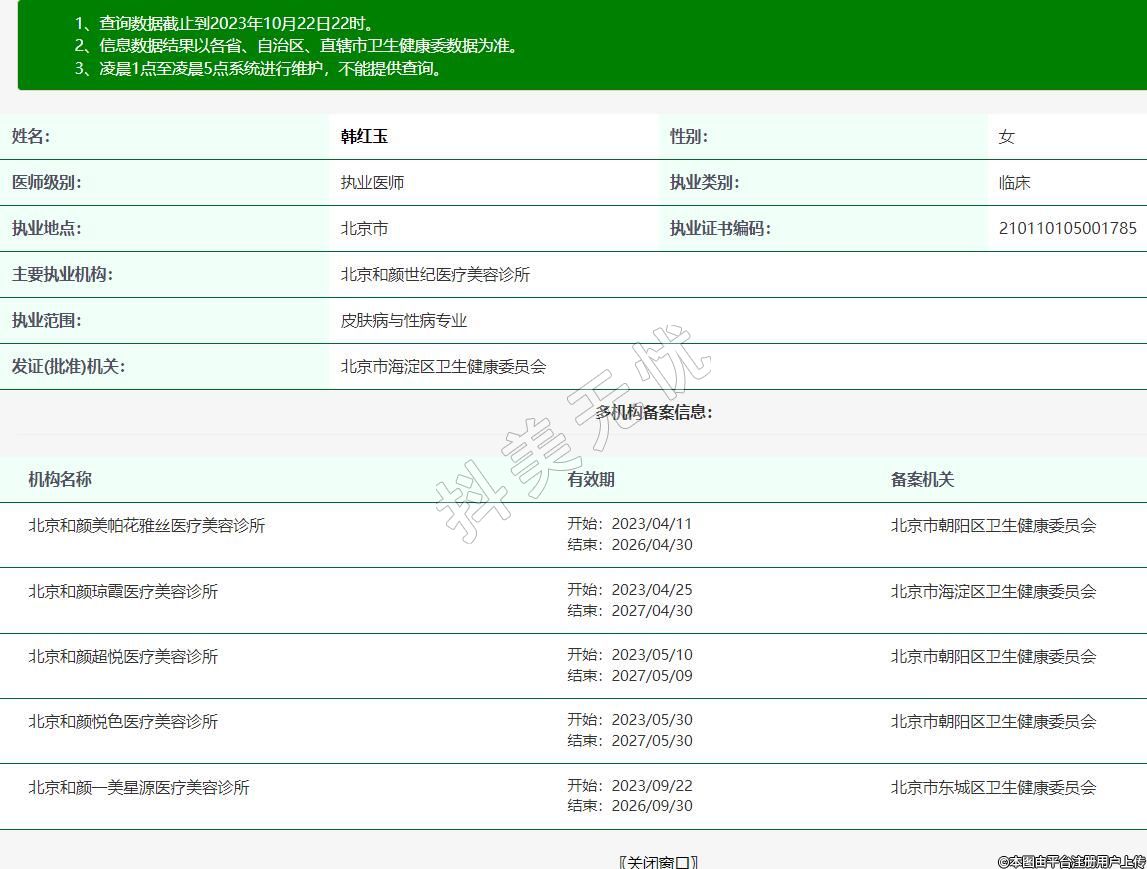The width and height of the screenshot is (1147, 869).
Task: Click the physician level value 执业医师
Action: [372, 183]
